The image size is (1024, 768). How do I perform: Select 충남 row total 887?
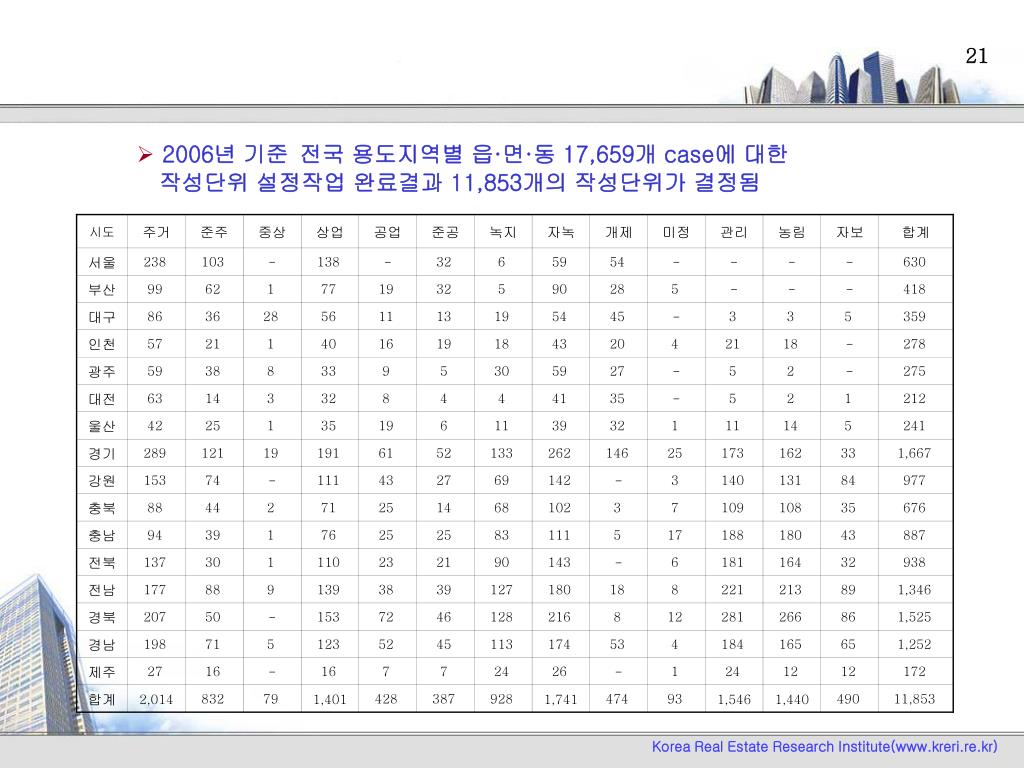pyautogui.click(x=914, y=536)
